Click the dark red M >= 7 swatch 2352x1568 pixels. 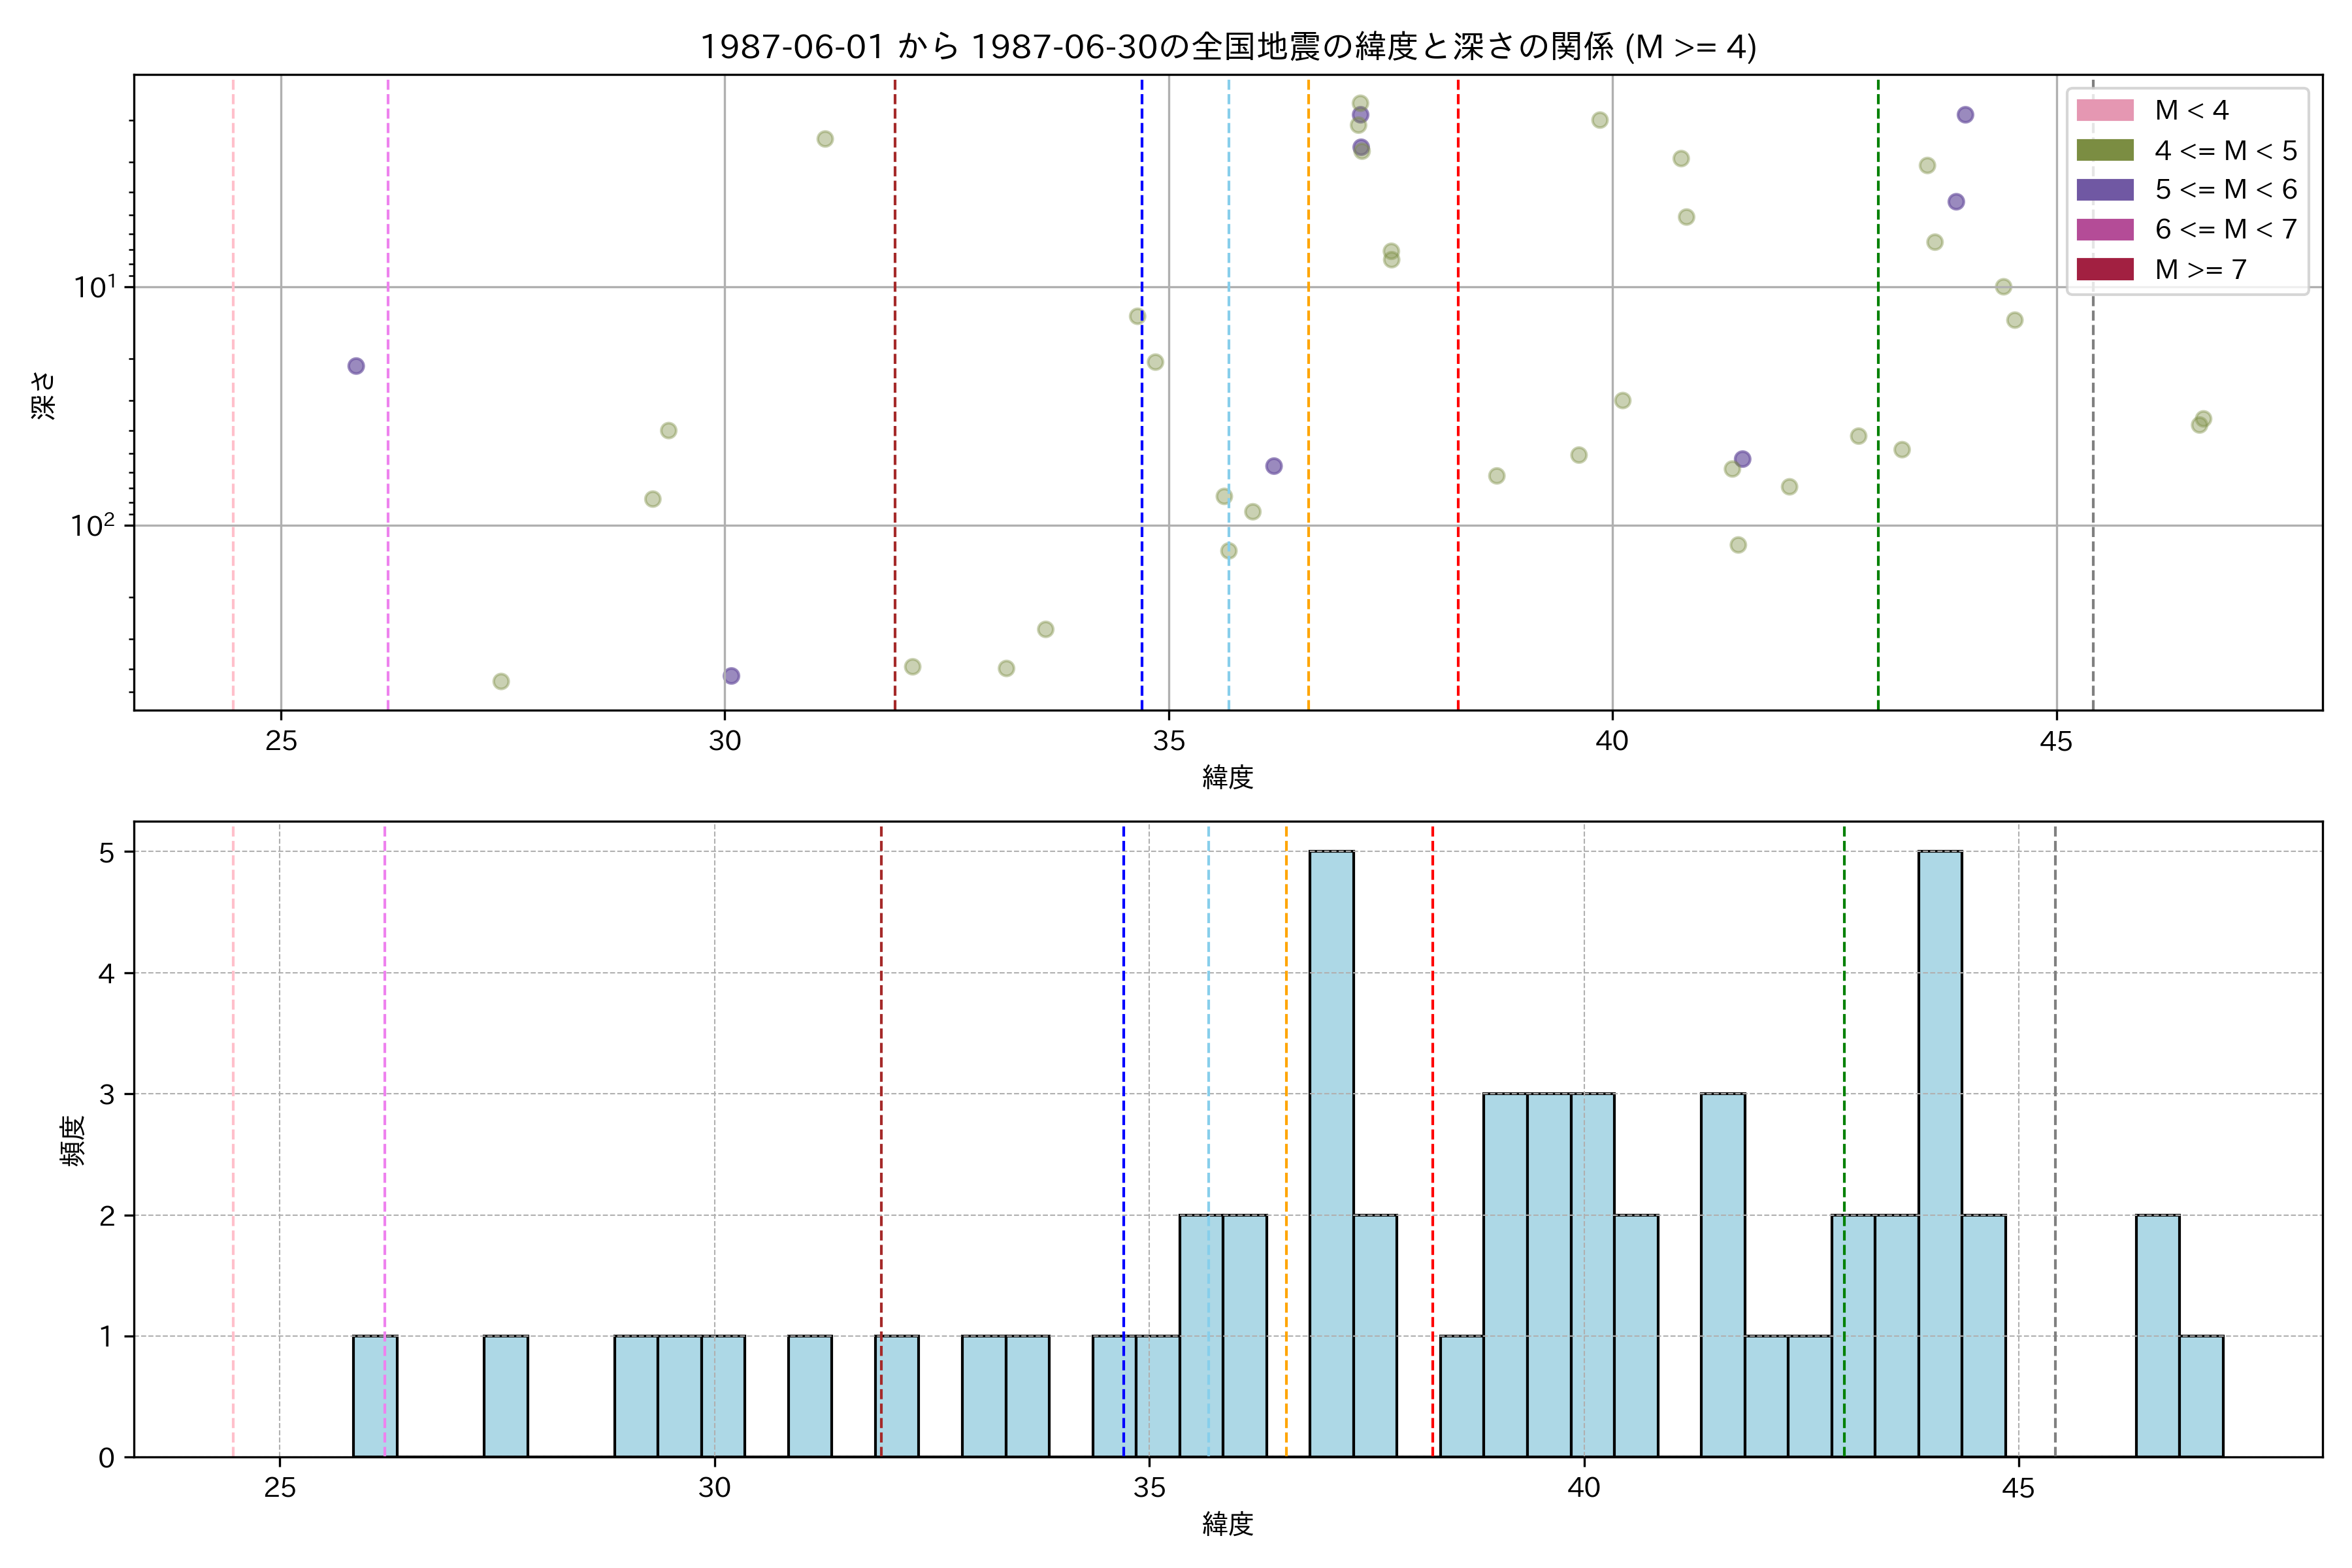[2105, 269]
